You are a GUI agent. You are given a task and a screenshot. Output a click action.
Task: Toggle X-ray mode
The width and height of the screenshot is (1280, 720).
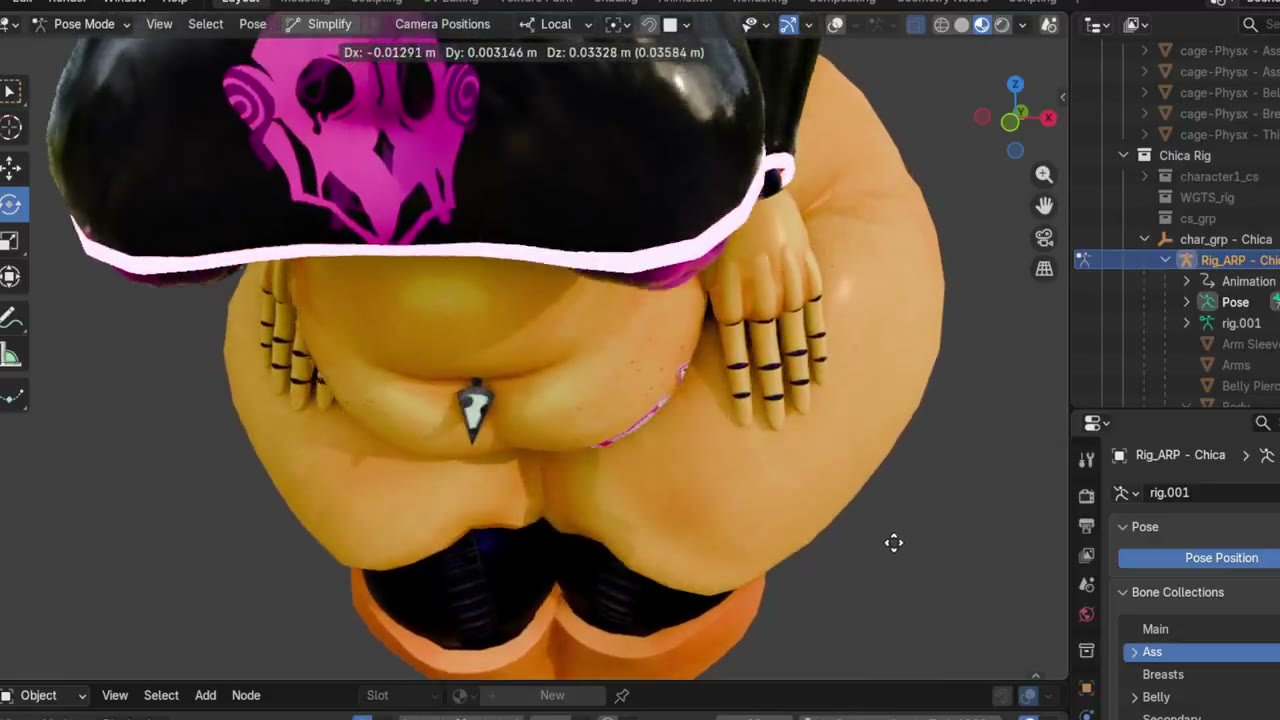pyautogui.click(x=916, y=25)
